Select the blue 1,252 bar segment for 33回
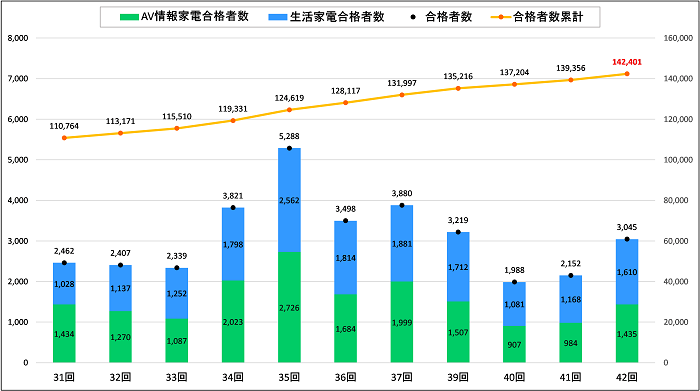This screenshot has height=391, width=700. pyautogui.click(x=177, y=293)
